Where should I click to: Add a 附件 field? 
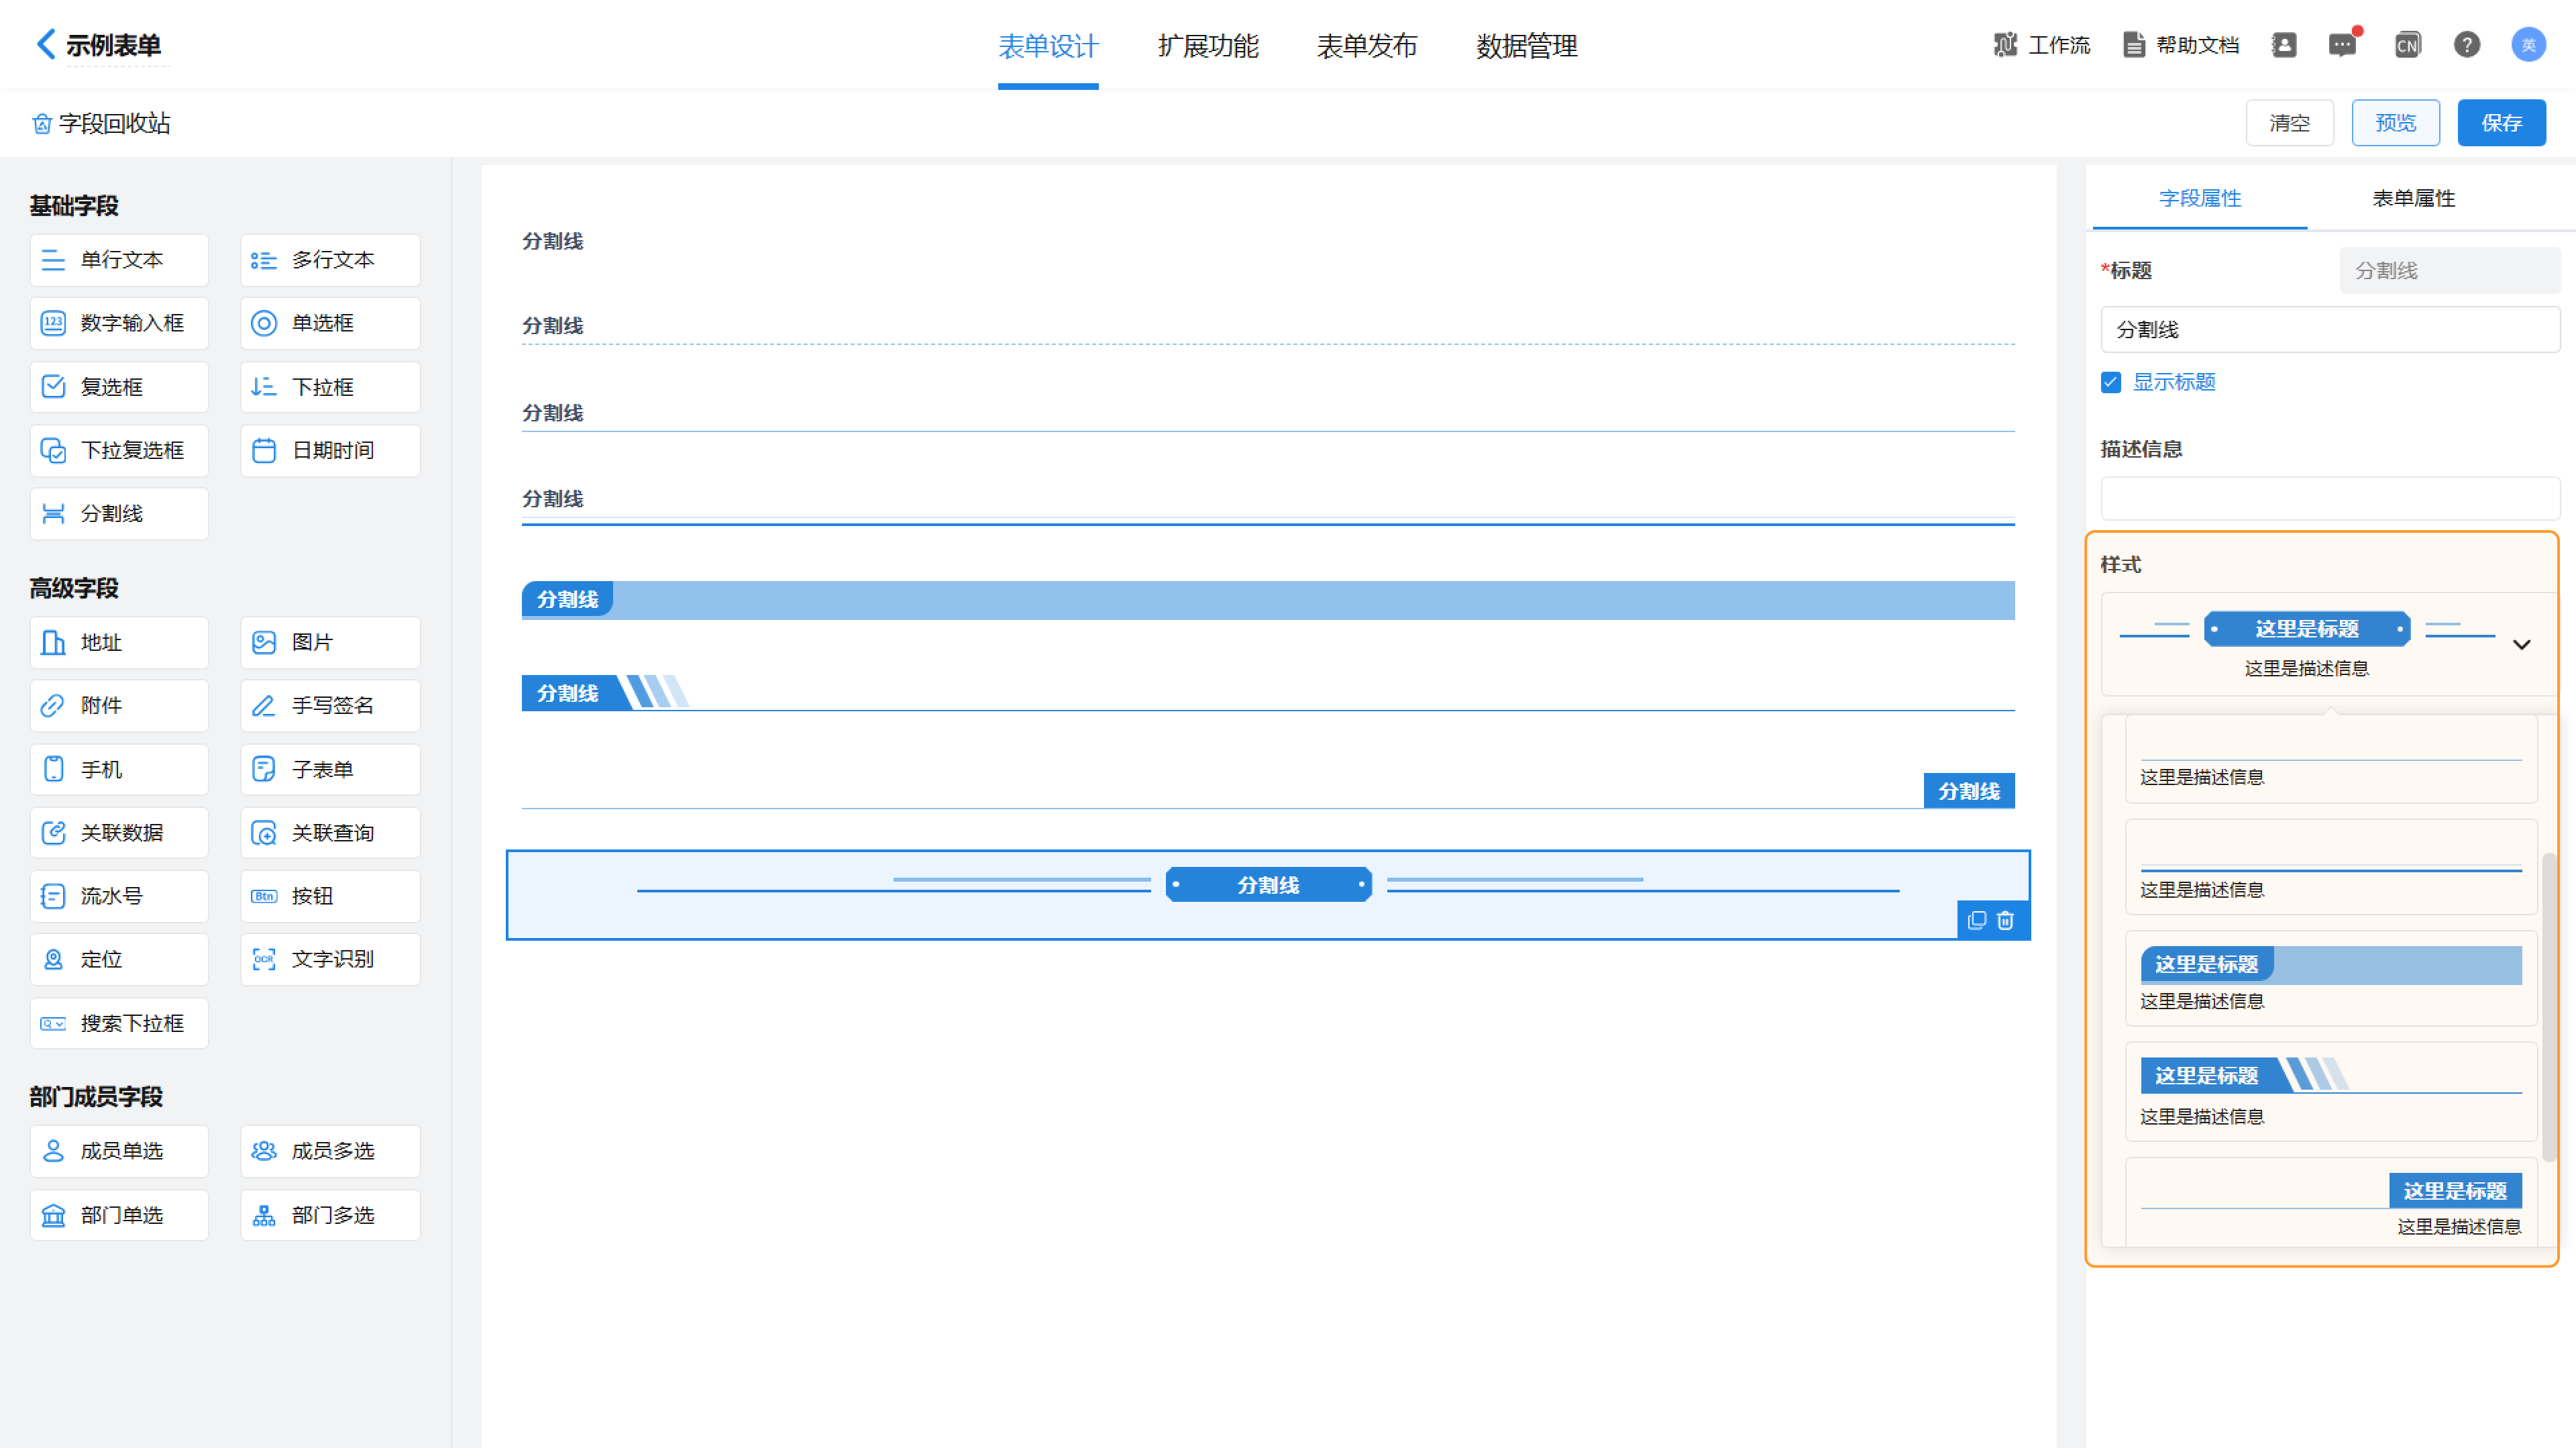pyautogui.click(x=119, y=706)
